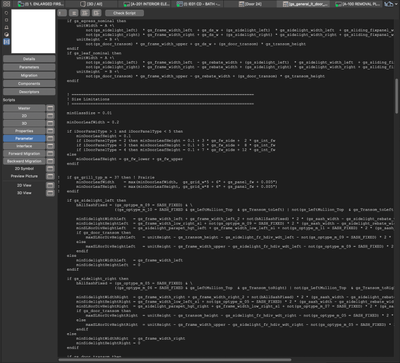Select the 3D View entry

pos(24,193)
